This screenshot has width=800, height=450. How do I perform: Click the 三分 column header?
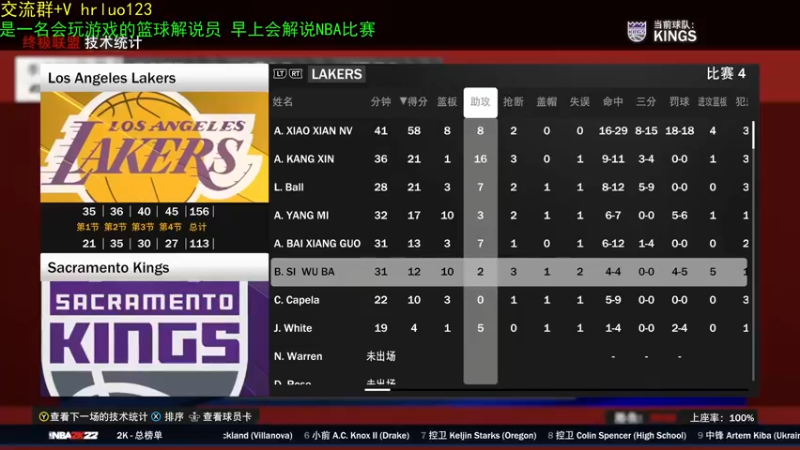[646, 102]
